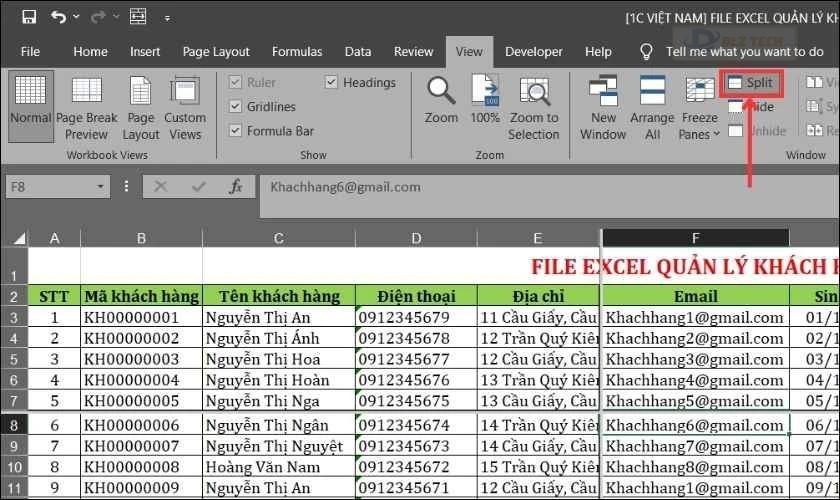Click phone cell 0912345679
Image resolution: width=840 pixels, height=500 pixels.
416,317
